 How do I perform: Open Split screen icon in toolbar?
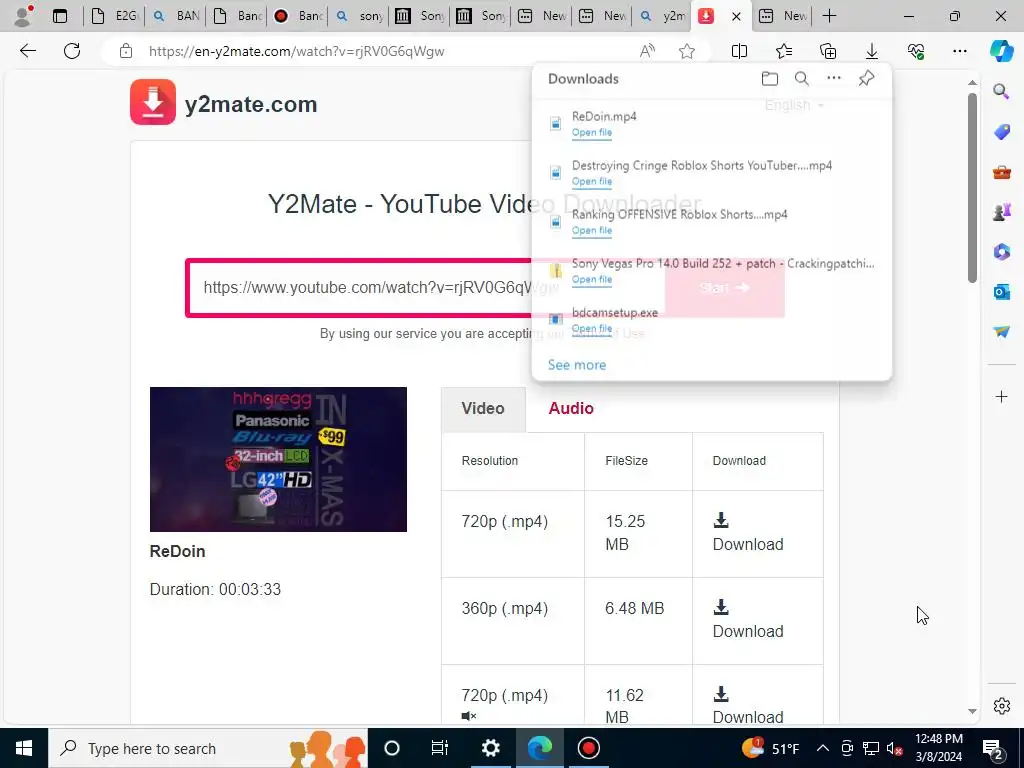(739, 51)
